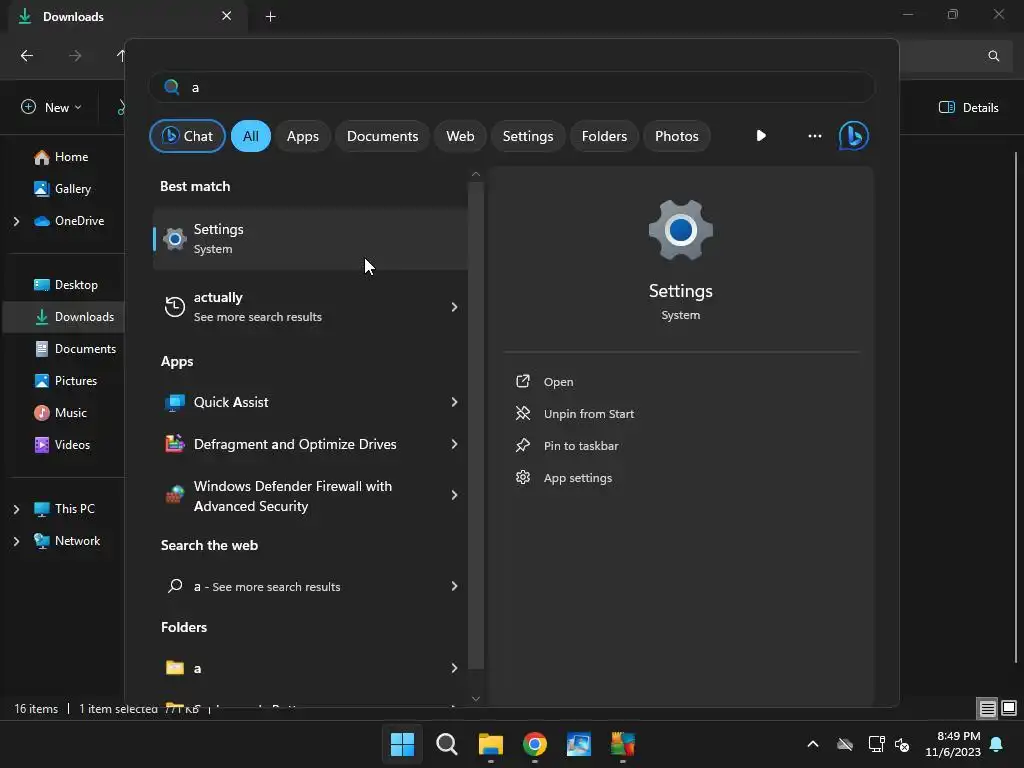Open File Explorer from the taskbar
The width and height of the screenshot is (1024, 768).
(490, 744)
